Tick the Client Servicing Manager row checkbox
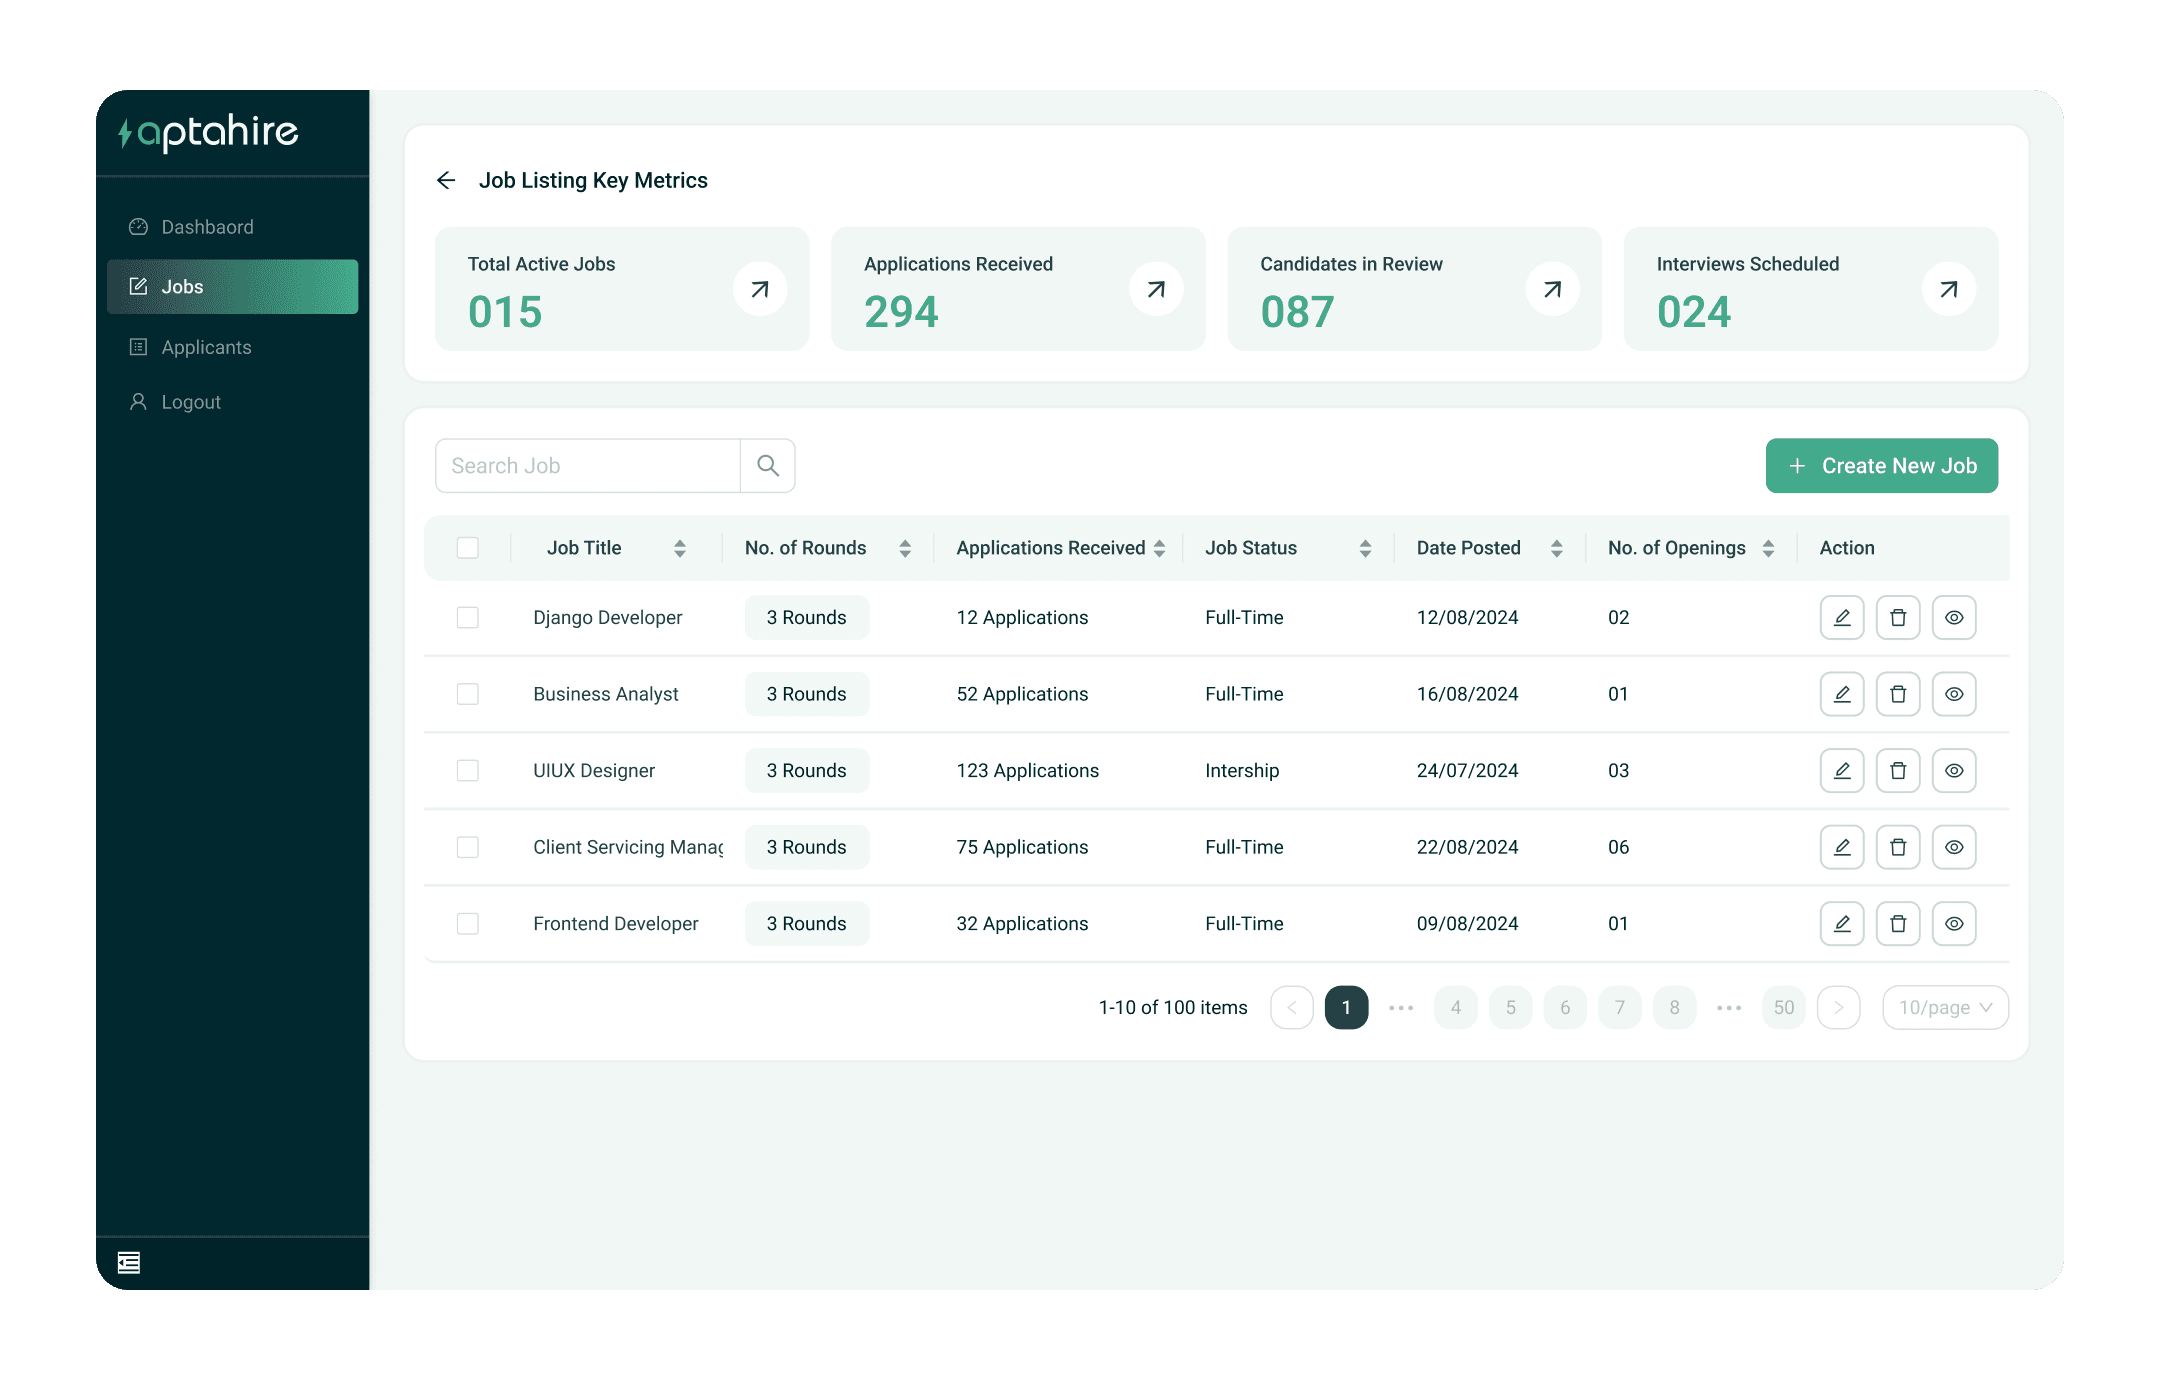The height and width of the screenshot is (1380, 2160). click(467, 847)
